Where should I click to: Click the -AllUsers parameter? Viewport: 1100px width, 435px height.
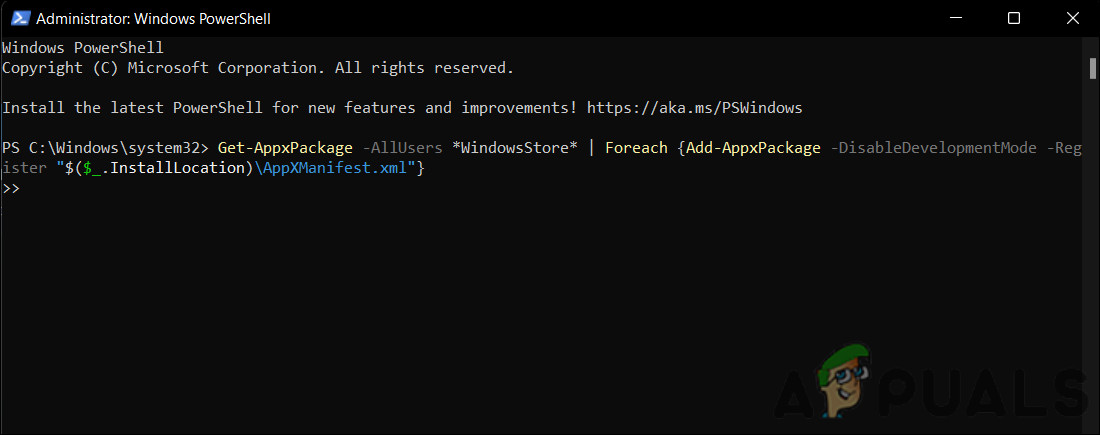[402, 147]
